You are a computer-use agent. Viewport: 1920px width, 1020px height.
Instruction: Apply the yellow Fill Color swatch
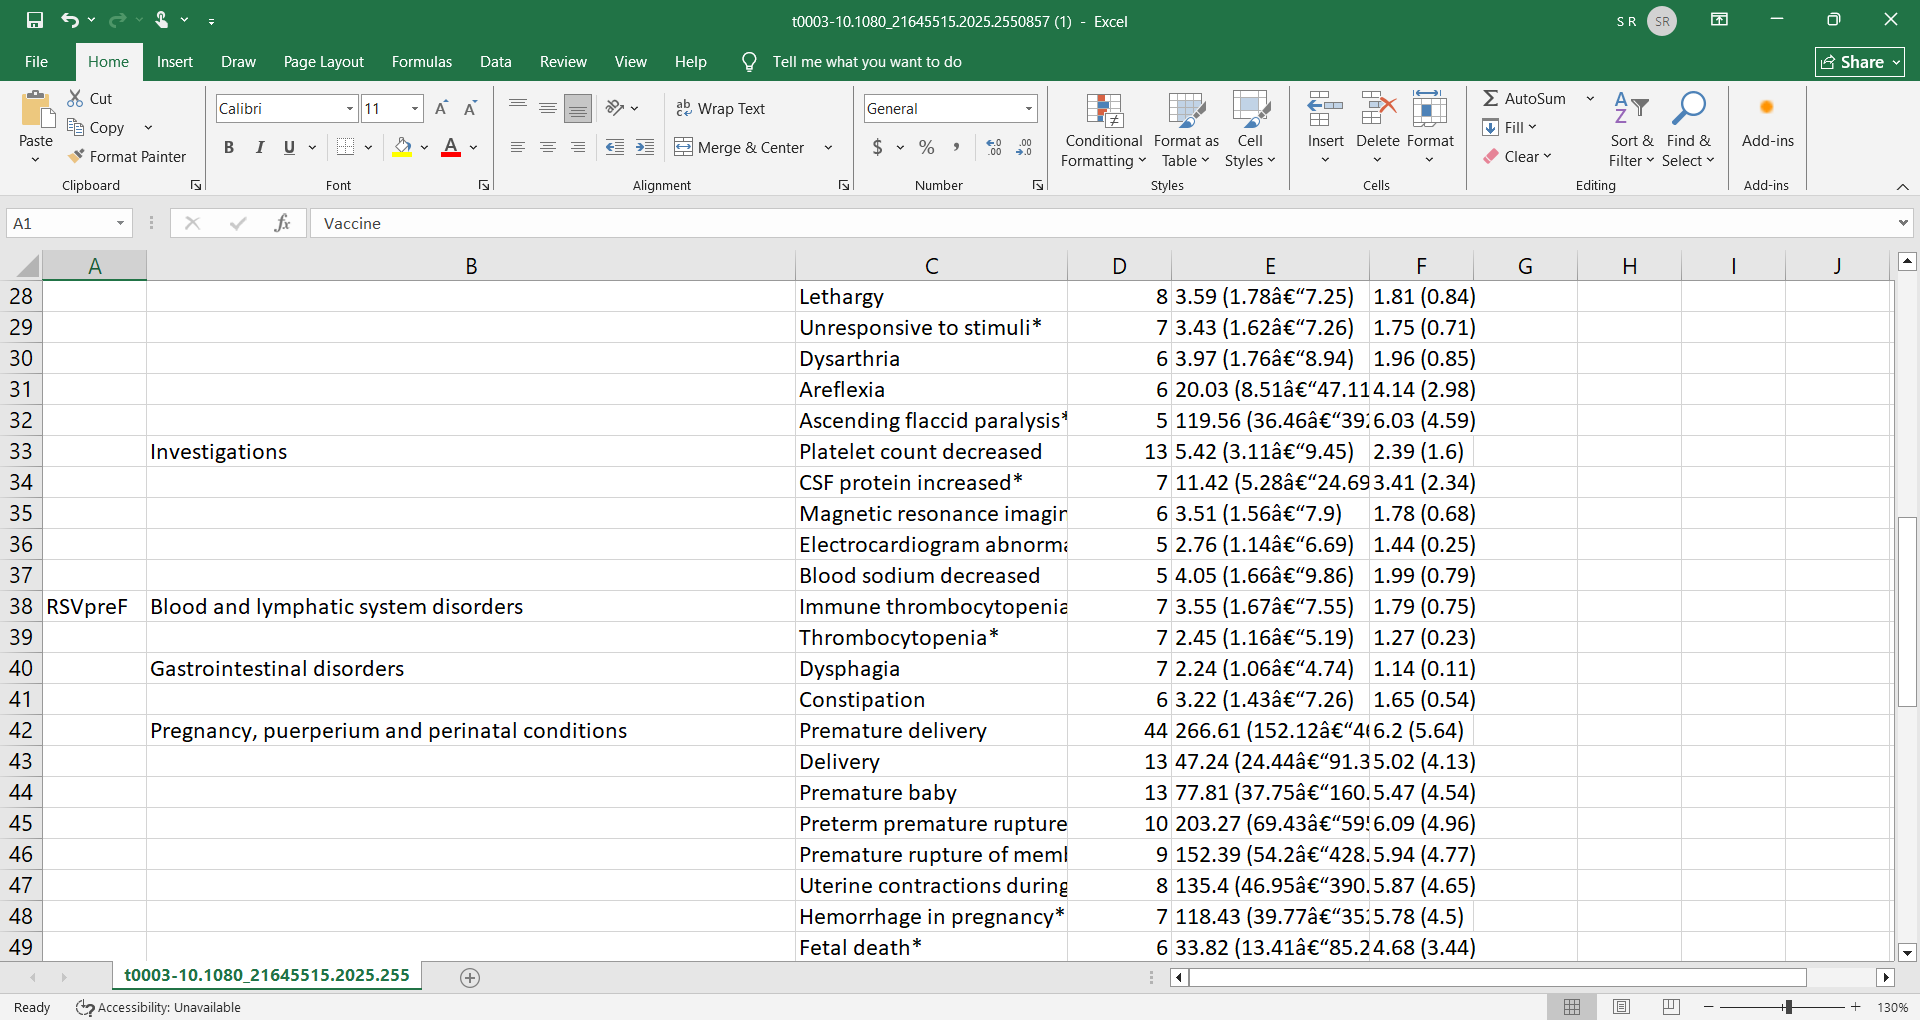click(402, 147)
